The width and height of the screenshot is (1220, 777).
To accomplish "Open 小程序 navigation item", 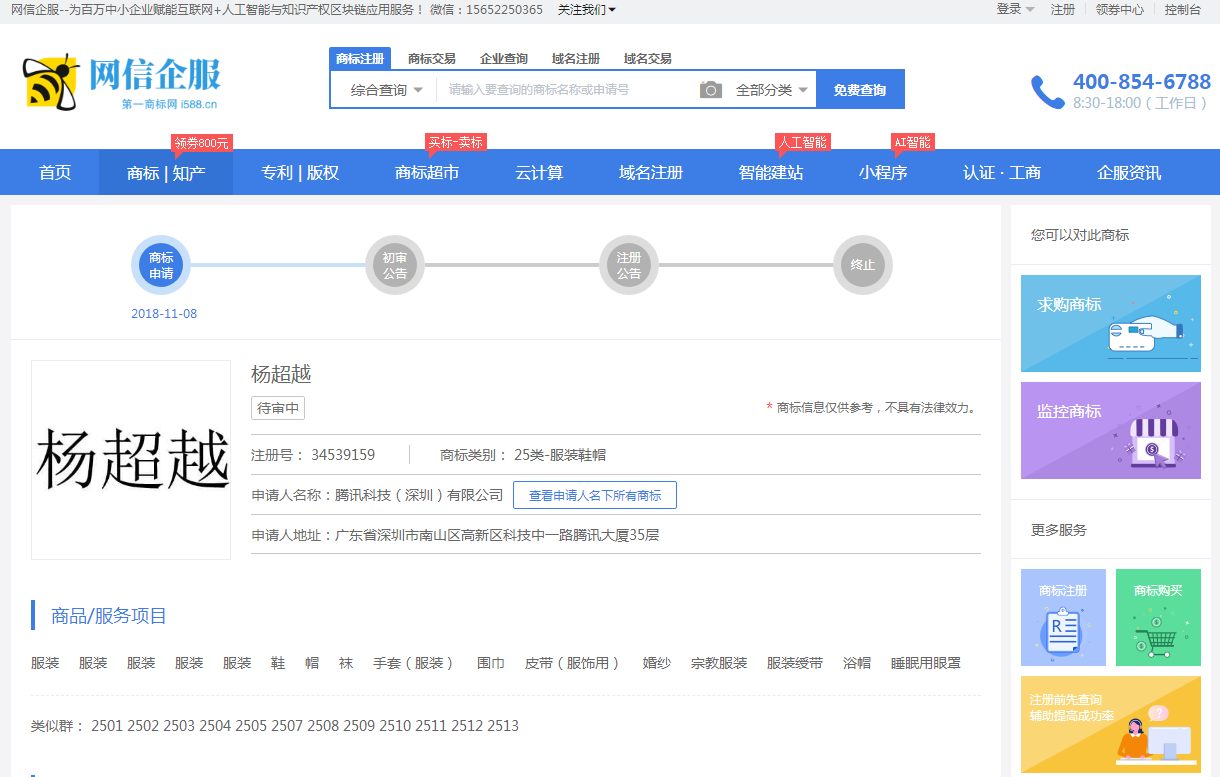I will pyautogui.click(x=883, y=173).
